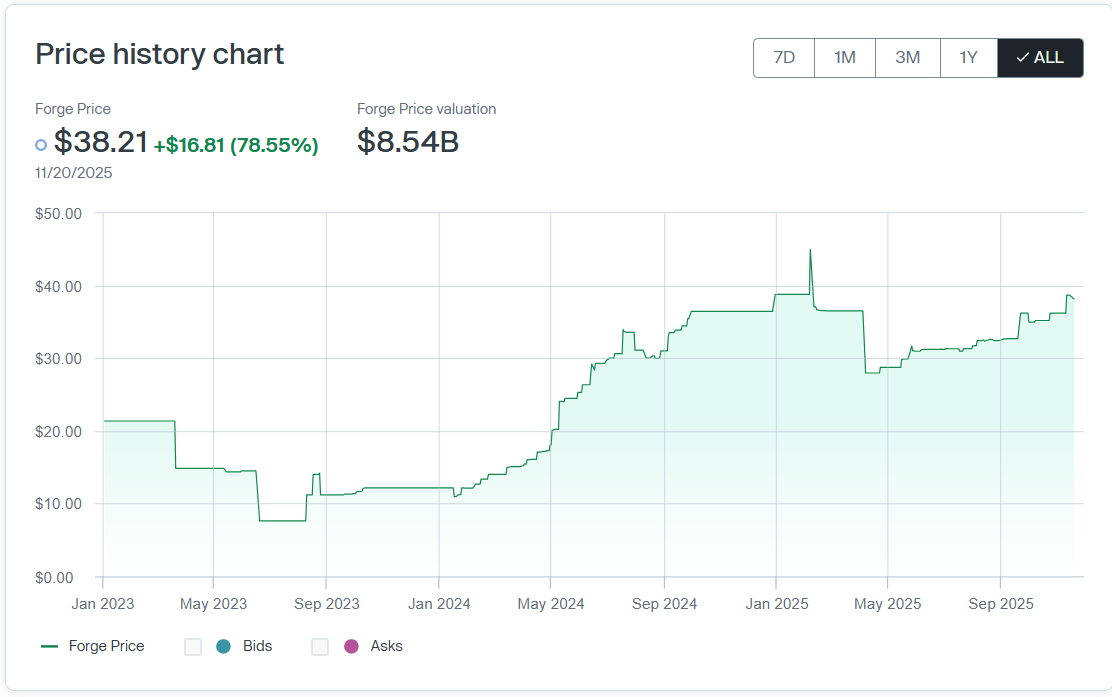
Task: Click the green Forge Price legend line
Action: point(49,647)
